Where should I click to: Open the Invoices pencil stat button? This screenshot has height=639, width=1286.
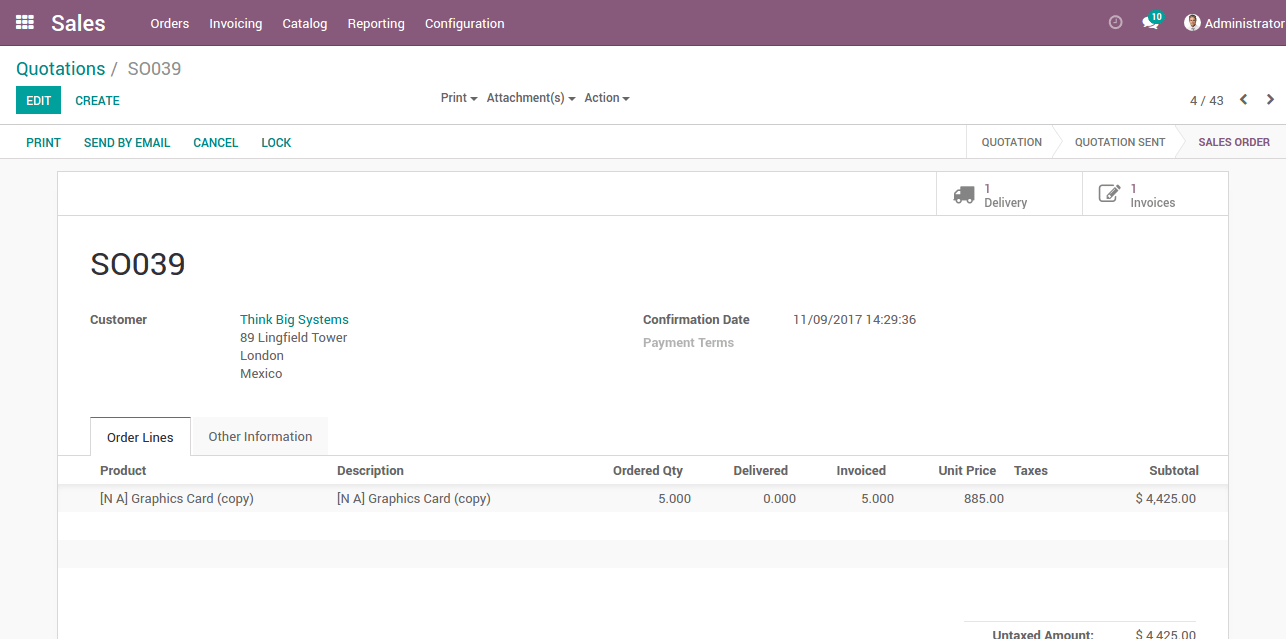pos(1154,195)
